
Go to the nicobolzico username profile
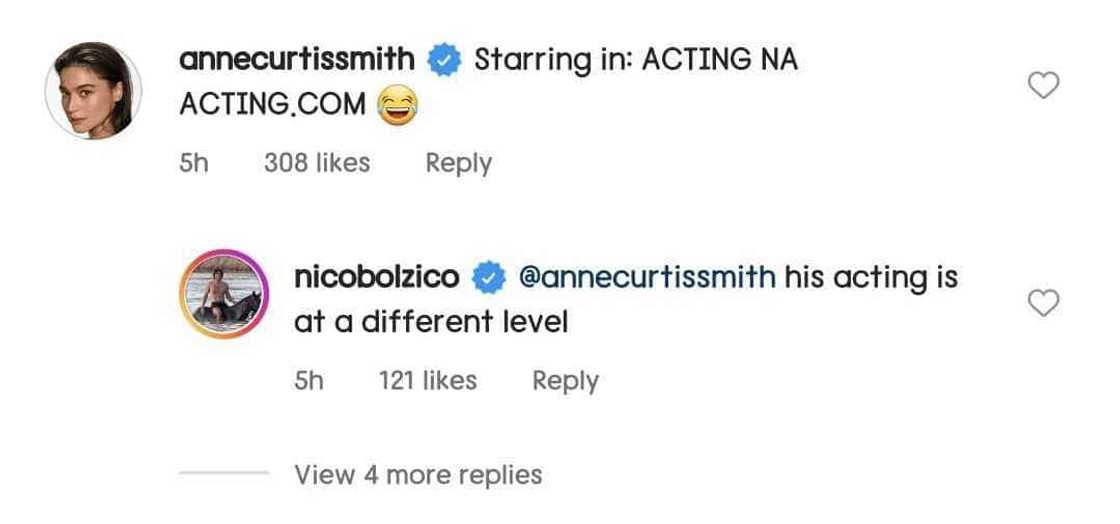(377, 278)
